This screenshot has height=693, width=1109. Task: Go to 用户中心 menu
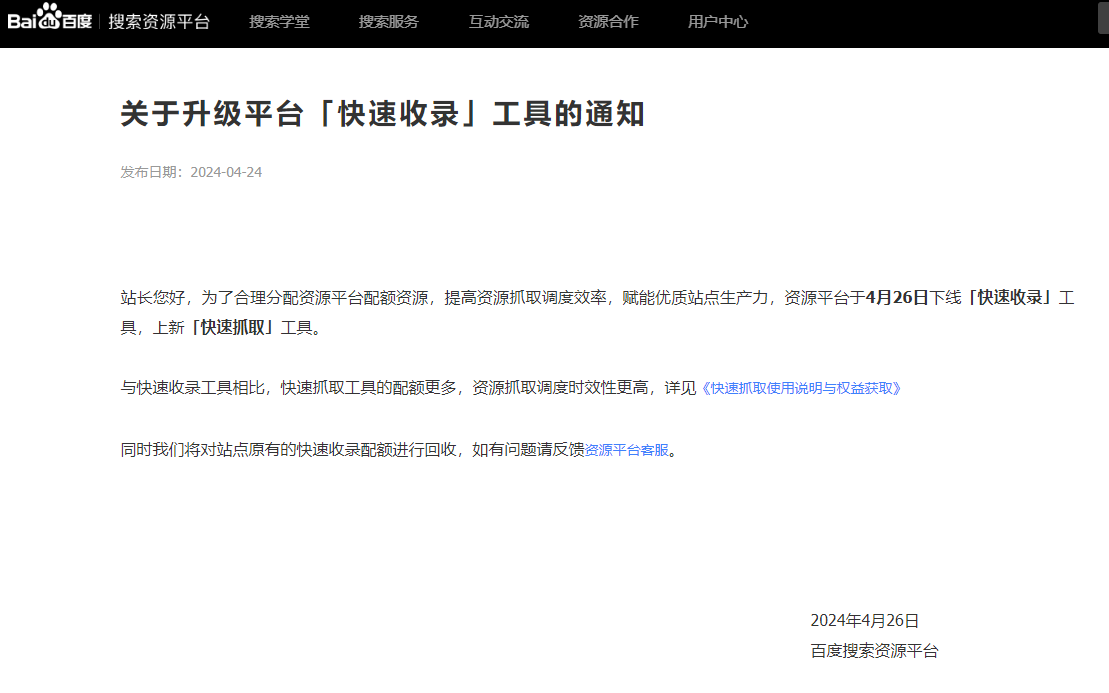pyautogui.click(x=718, y=22)
